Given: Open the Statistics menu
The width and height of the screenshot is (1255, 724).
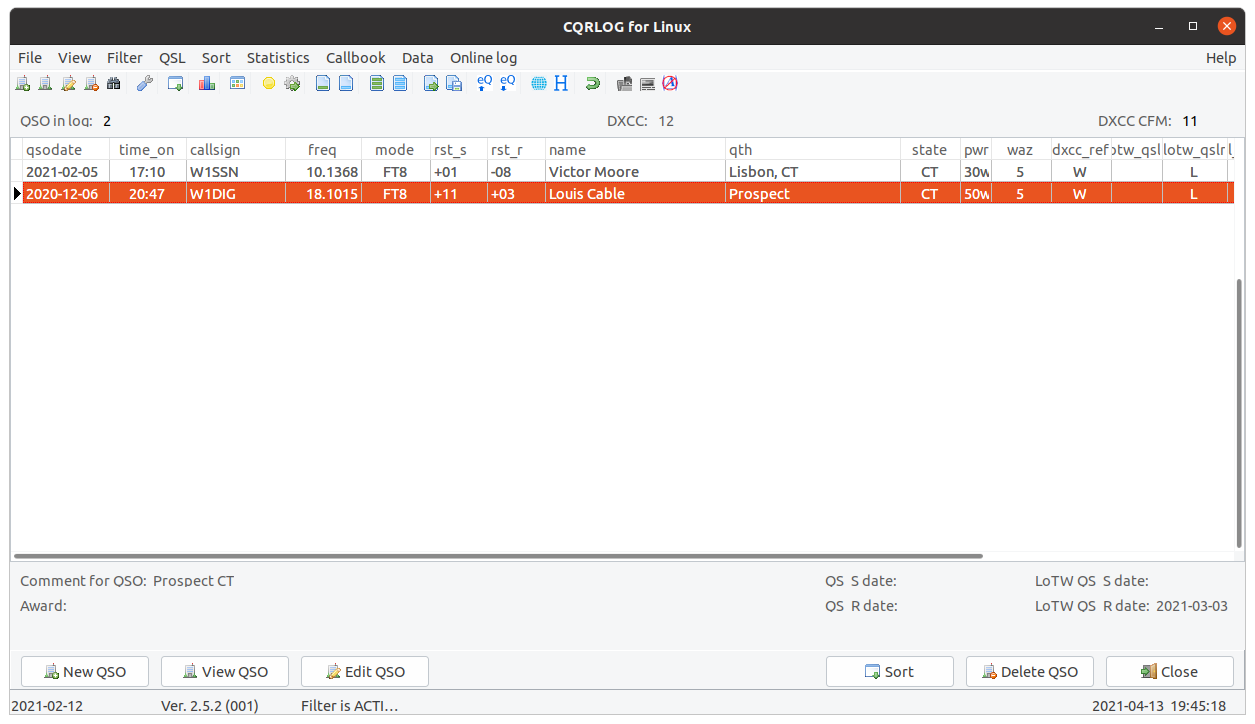Looking at the screenshot, I should coord(278,58).
